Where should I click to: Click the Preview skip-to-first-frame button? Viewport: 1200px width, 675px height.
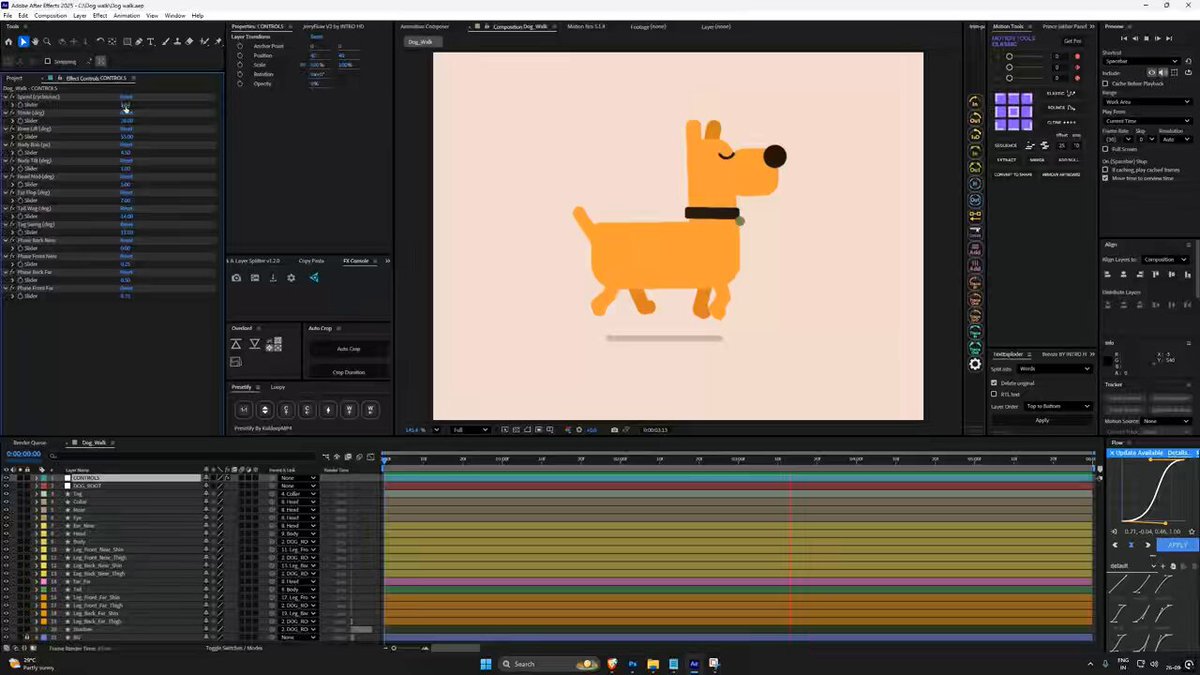1124,38
